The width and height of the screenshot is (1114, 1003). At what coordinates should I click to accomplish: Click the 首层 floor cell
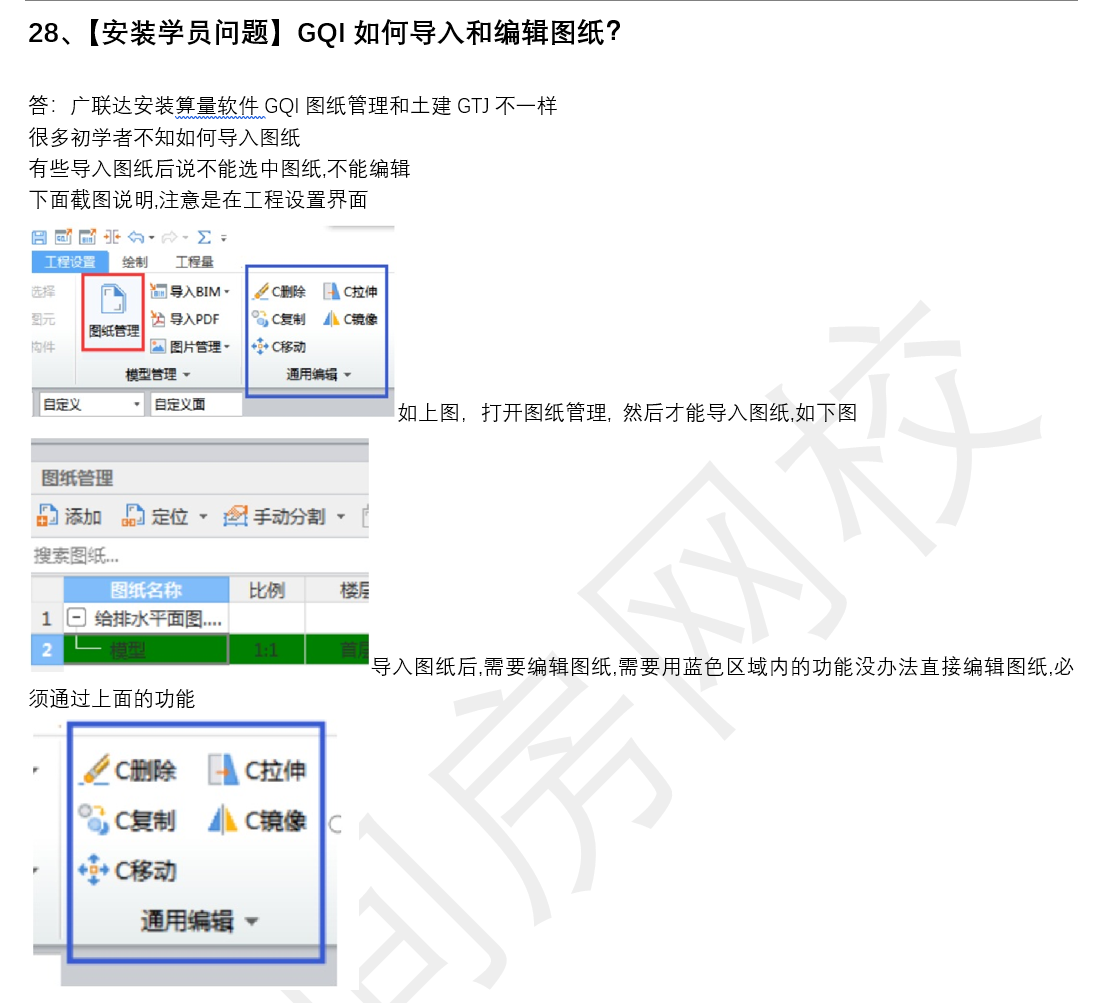click(x=337, y=649)
